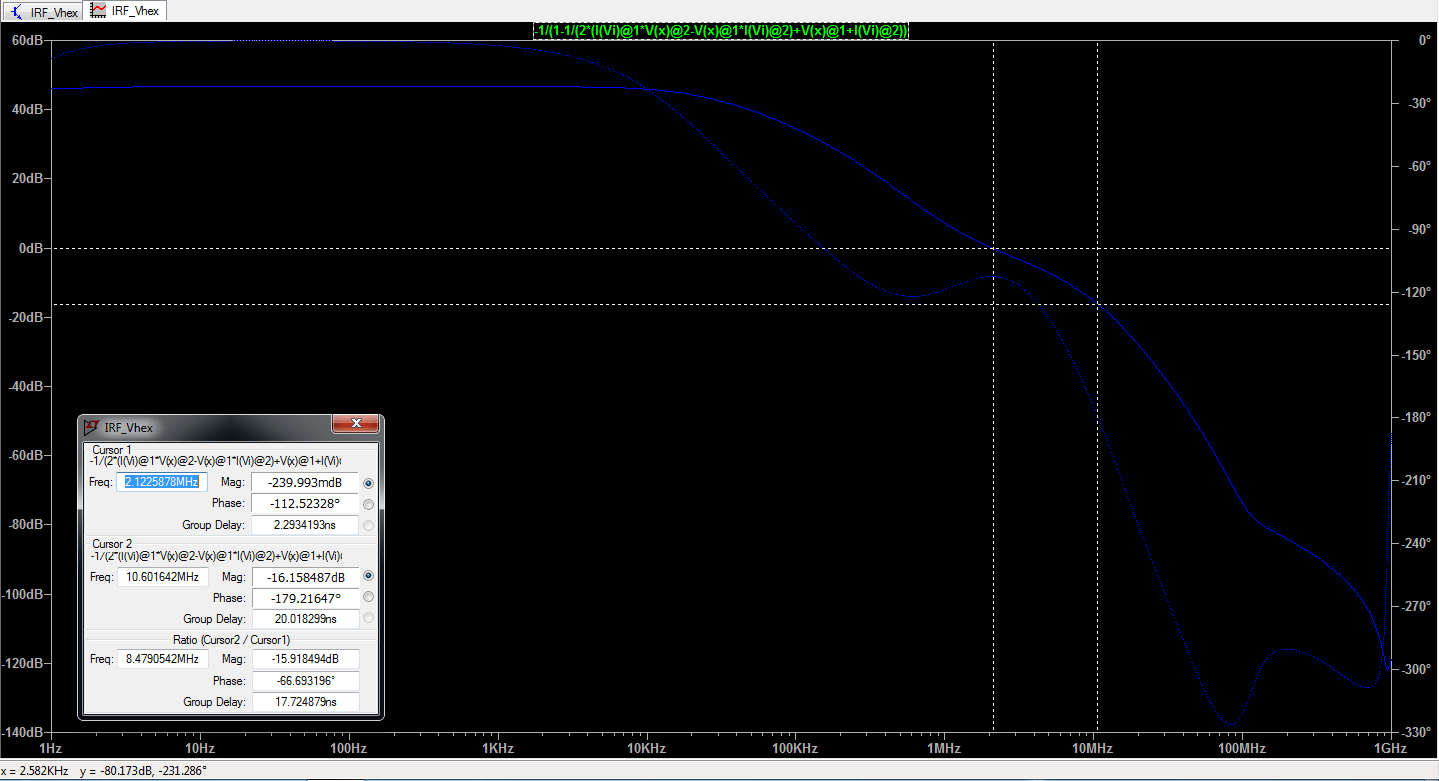
Task: Select the IRF_Vhex waveform plot tab
Action: 126,10
